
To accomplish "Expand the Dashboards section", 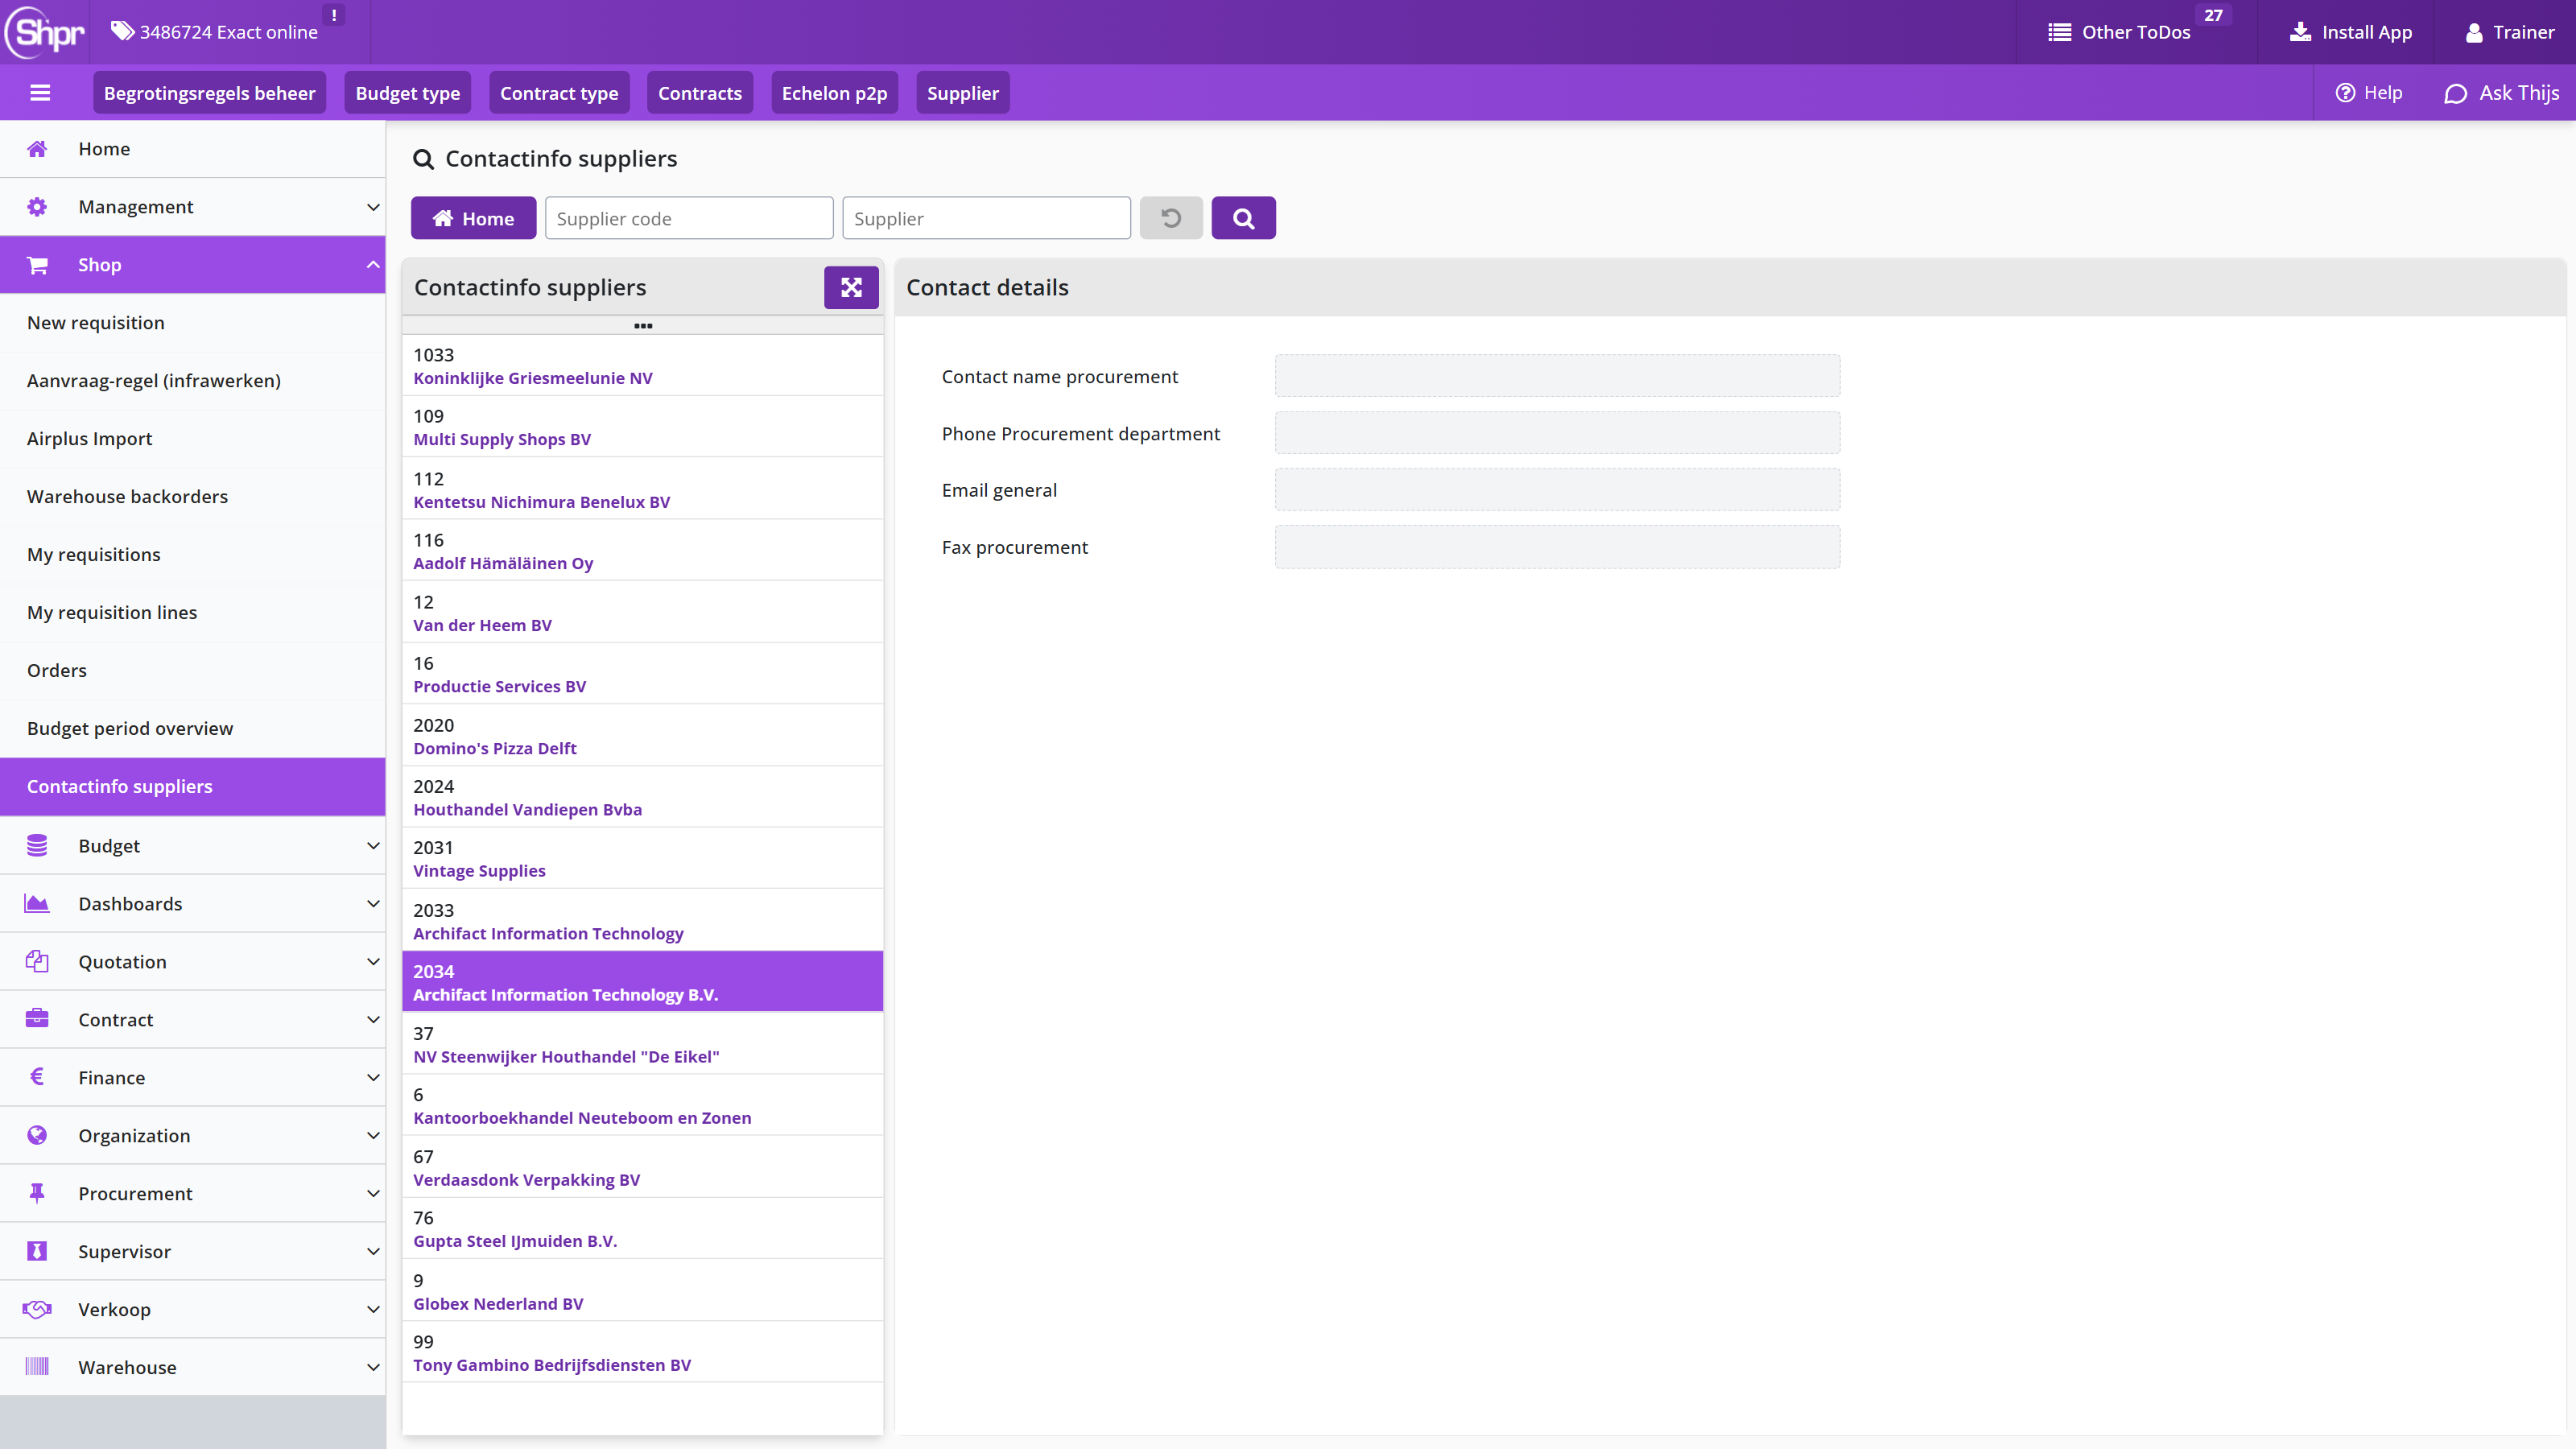I will 192,904.
